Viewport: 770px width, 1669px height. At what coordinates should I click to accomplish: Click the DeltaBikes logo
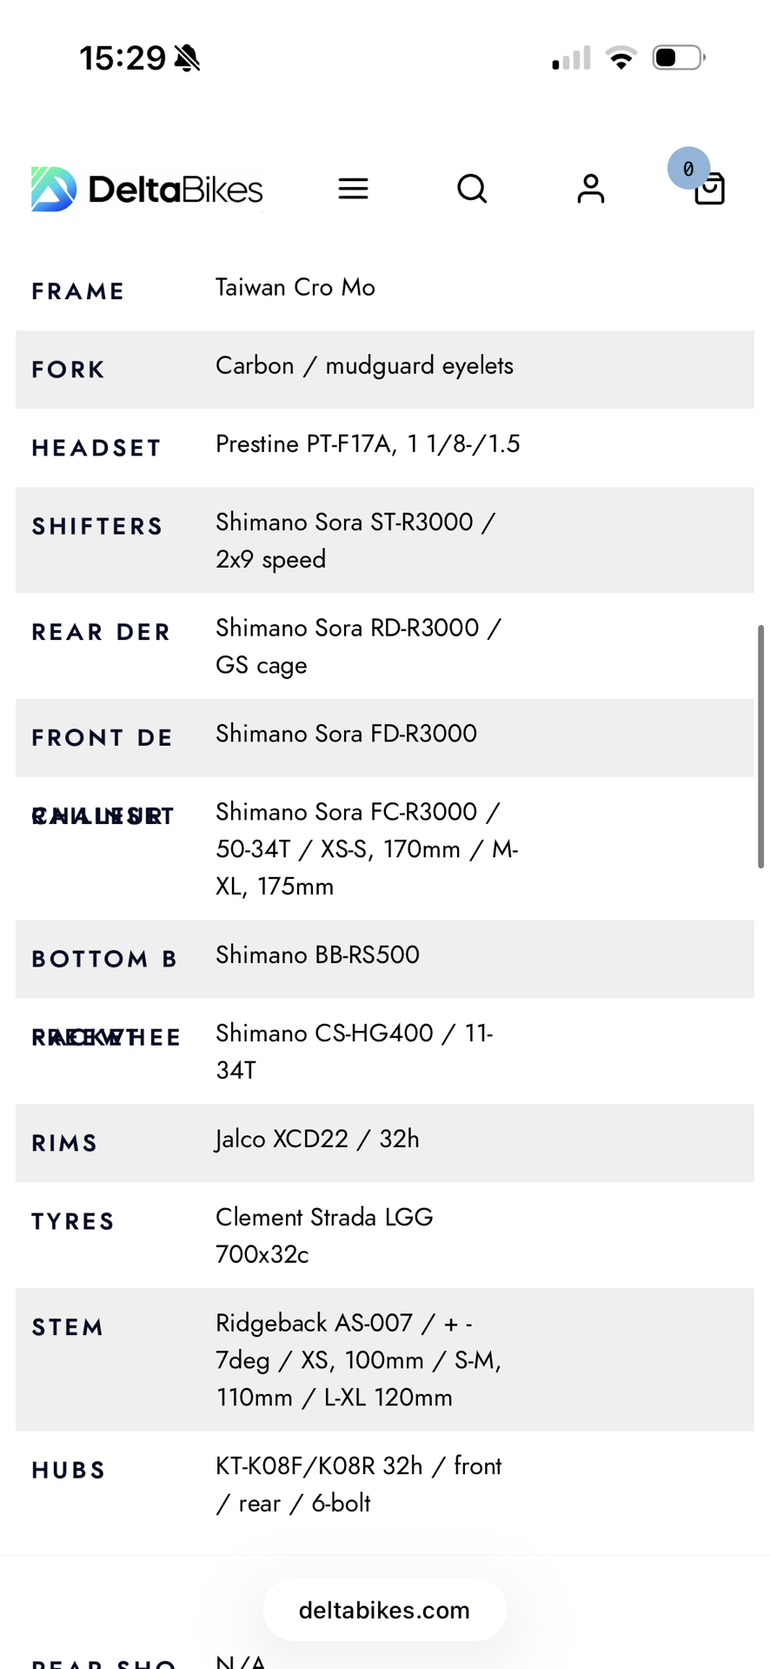coord(147,189)
